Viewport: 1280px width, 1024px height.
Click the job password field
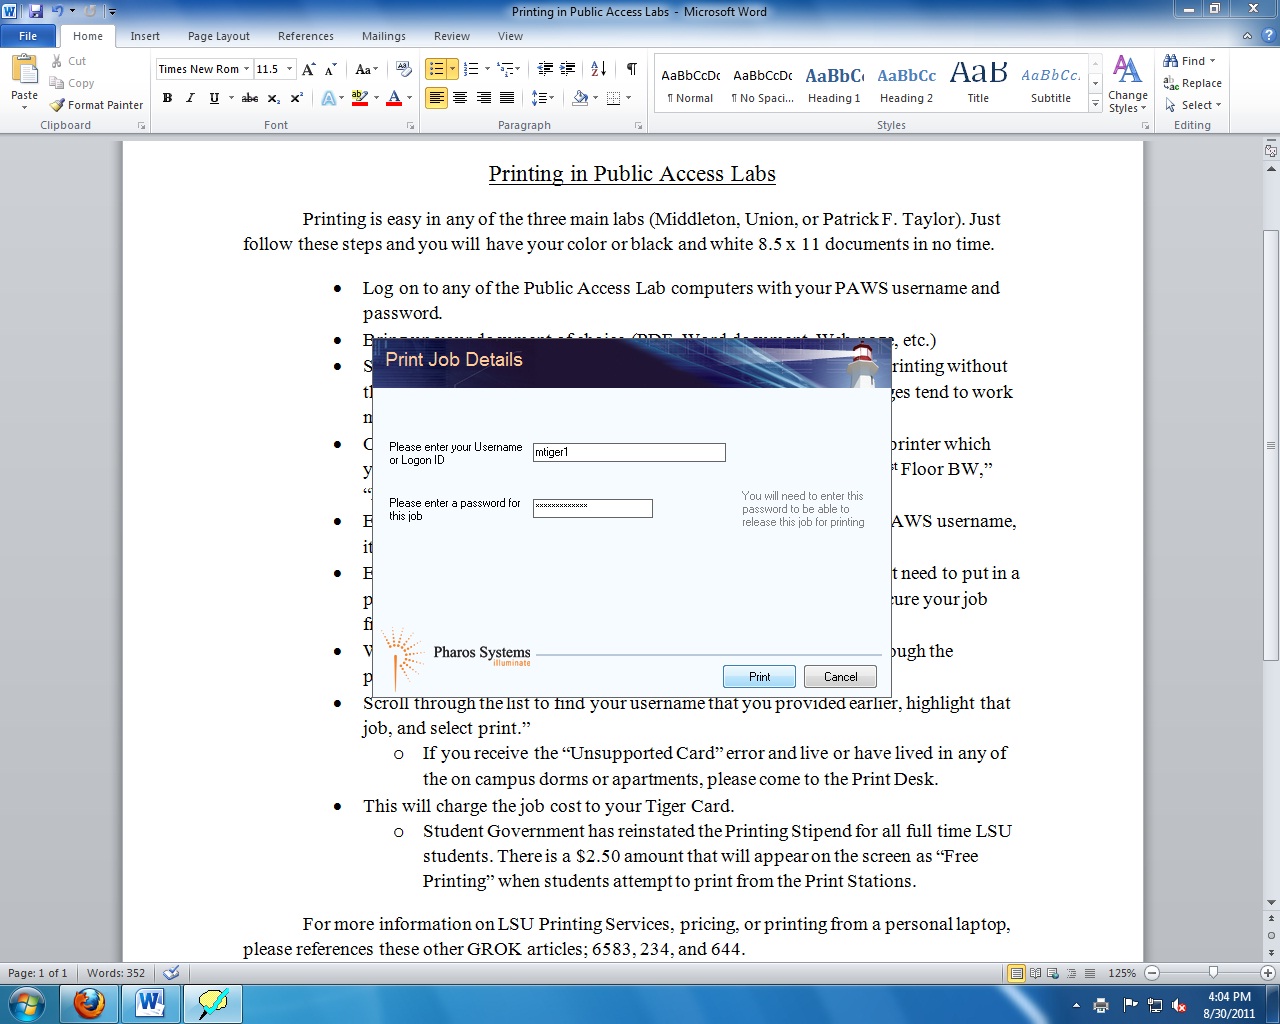[593, 508]
